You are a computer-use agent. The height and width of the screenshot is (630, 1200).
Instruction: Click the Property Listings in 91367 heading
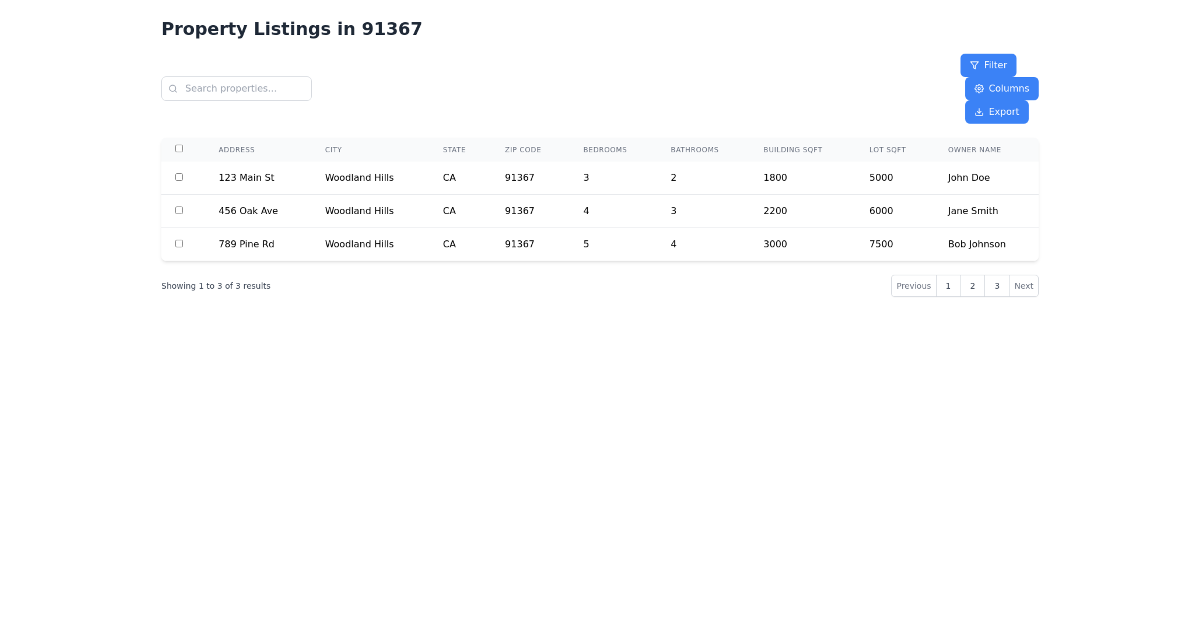point(291,29)
